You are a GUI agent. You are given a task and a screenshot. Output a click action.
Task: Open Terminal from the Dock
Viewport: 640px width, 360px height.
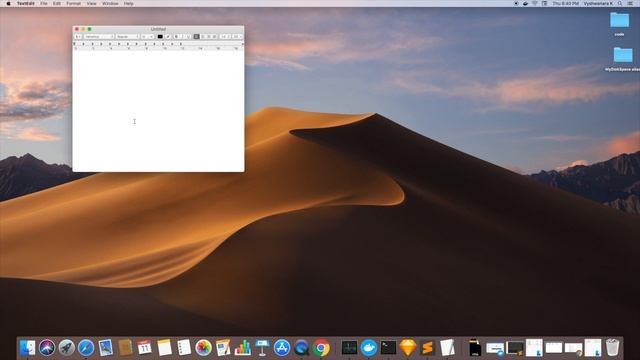pyautogui.click(x=389, y=348)
